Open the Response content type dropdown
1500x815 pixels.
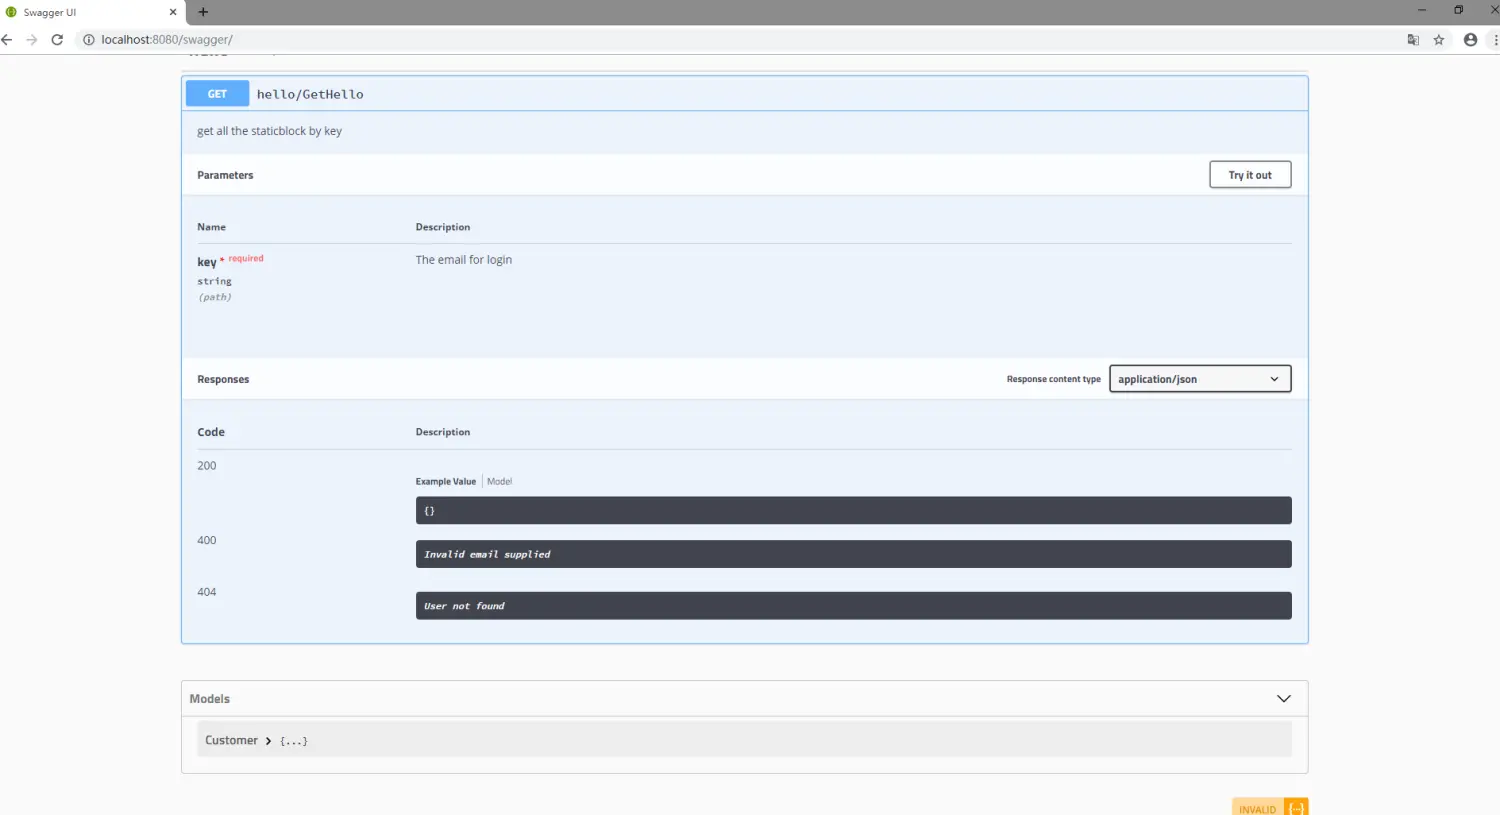click(x=1200, y=379)
